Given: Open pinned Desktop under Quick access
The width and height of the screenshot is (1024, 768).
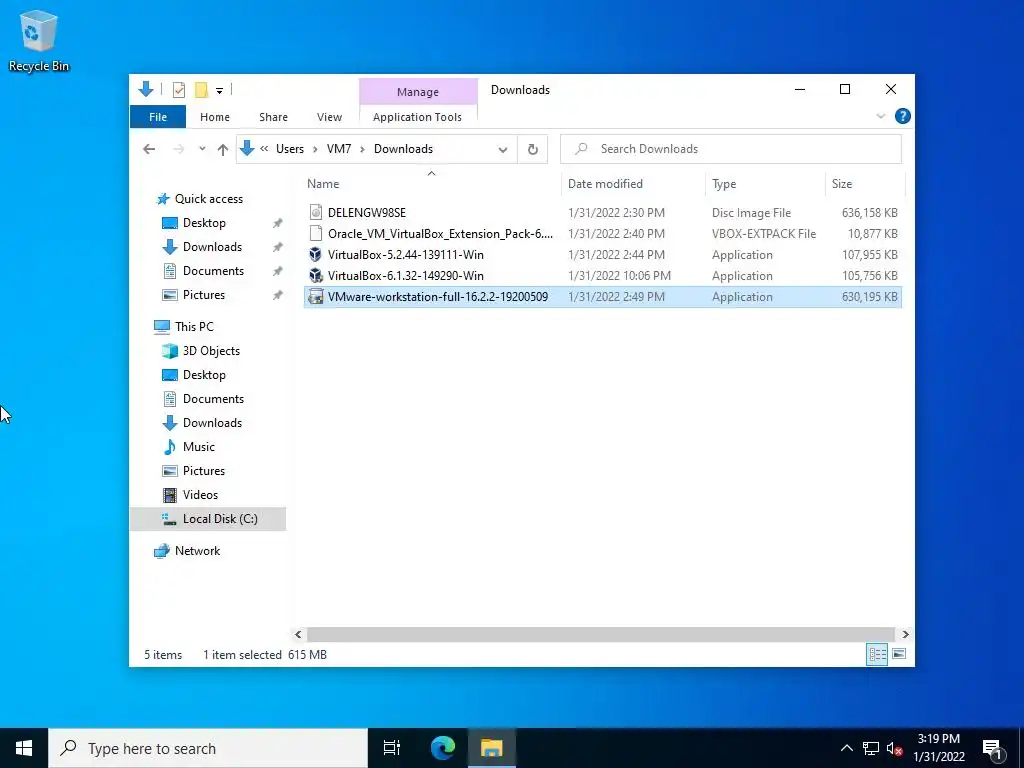Looking at the screenshot, I should point(204,223).
